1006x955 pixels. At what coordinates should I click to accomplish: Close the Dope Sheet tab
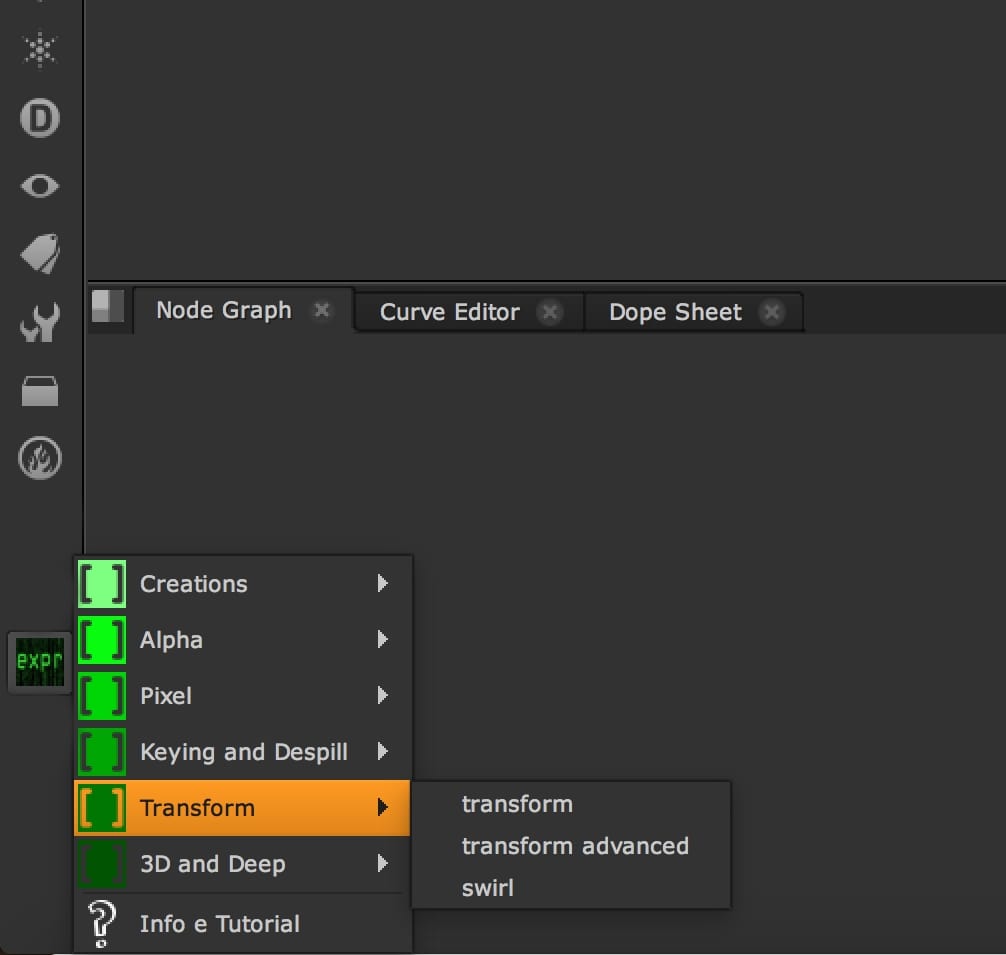[x=771, y=312]
